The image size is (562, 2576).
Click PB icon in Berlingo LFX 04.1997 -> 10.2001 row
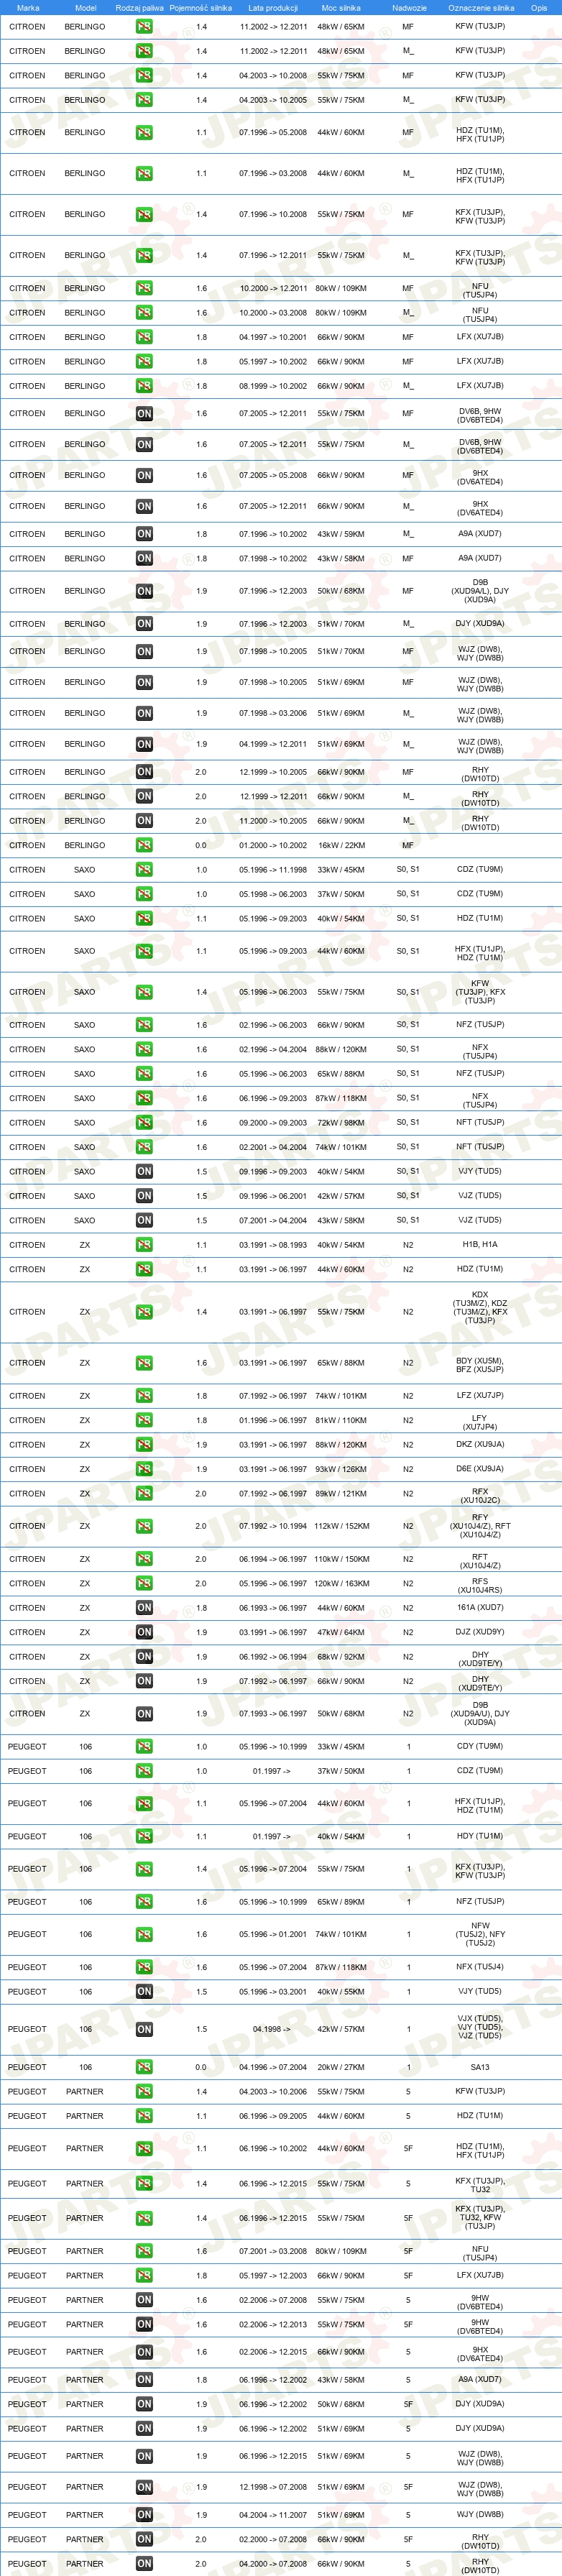(x=144, y=338)
